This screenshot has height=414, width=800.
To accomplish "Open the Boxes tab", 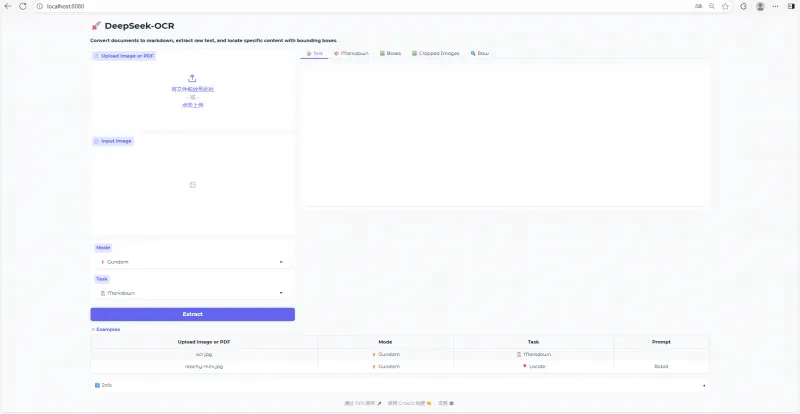I will 390,53.
